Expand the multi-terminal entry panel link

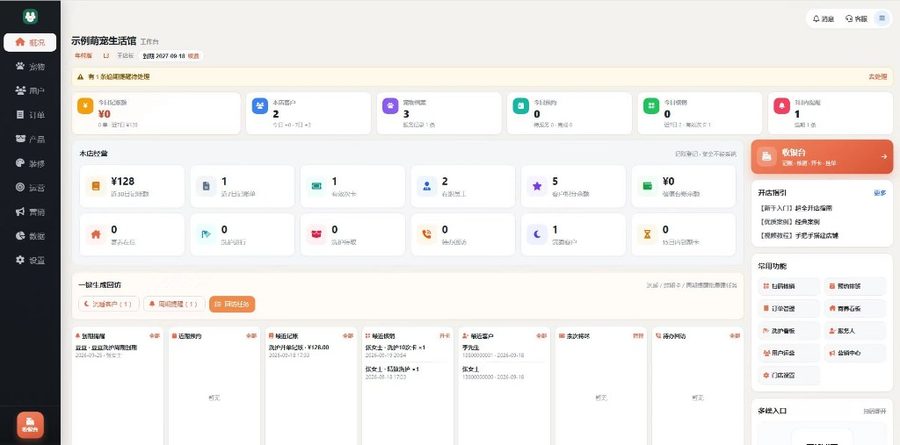click(875, 411)
